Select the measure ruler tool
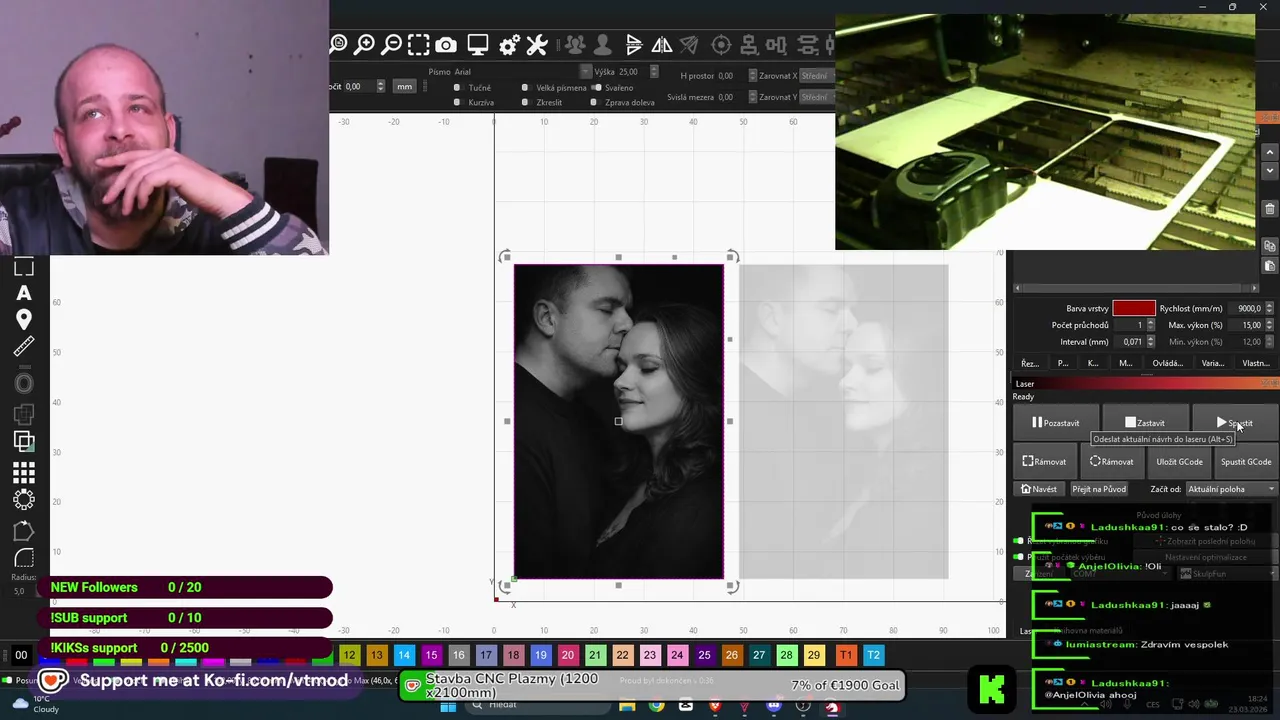1280x720 pixels. 24,347
